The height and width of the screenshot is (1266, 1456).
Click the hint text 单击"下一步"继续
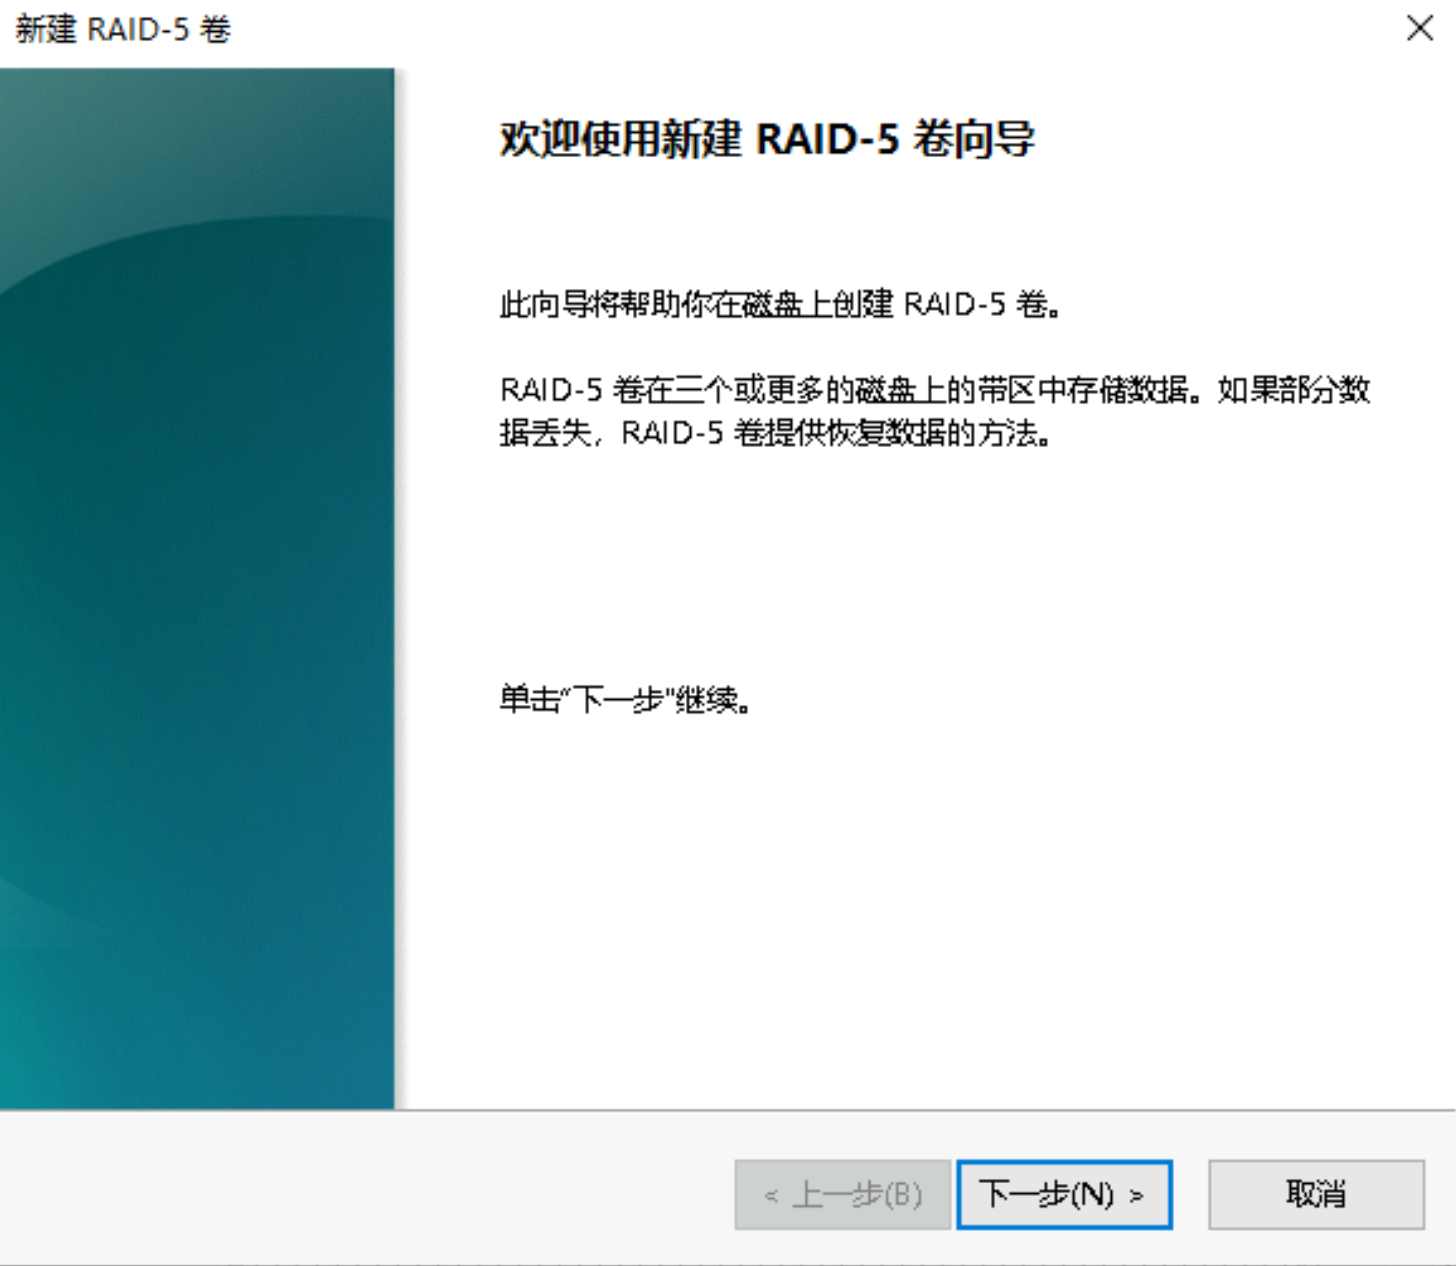point(626,699)
